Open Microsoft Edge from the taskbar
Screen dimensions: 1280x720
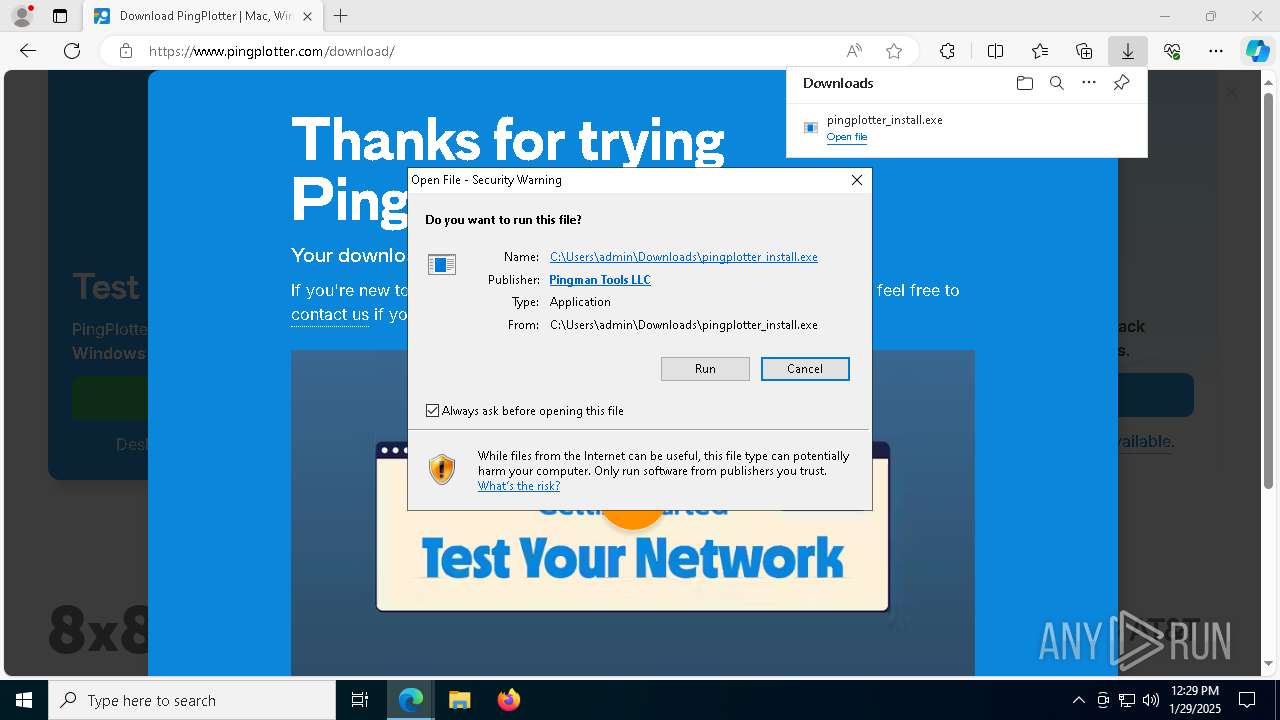411,700
